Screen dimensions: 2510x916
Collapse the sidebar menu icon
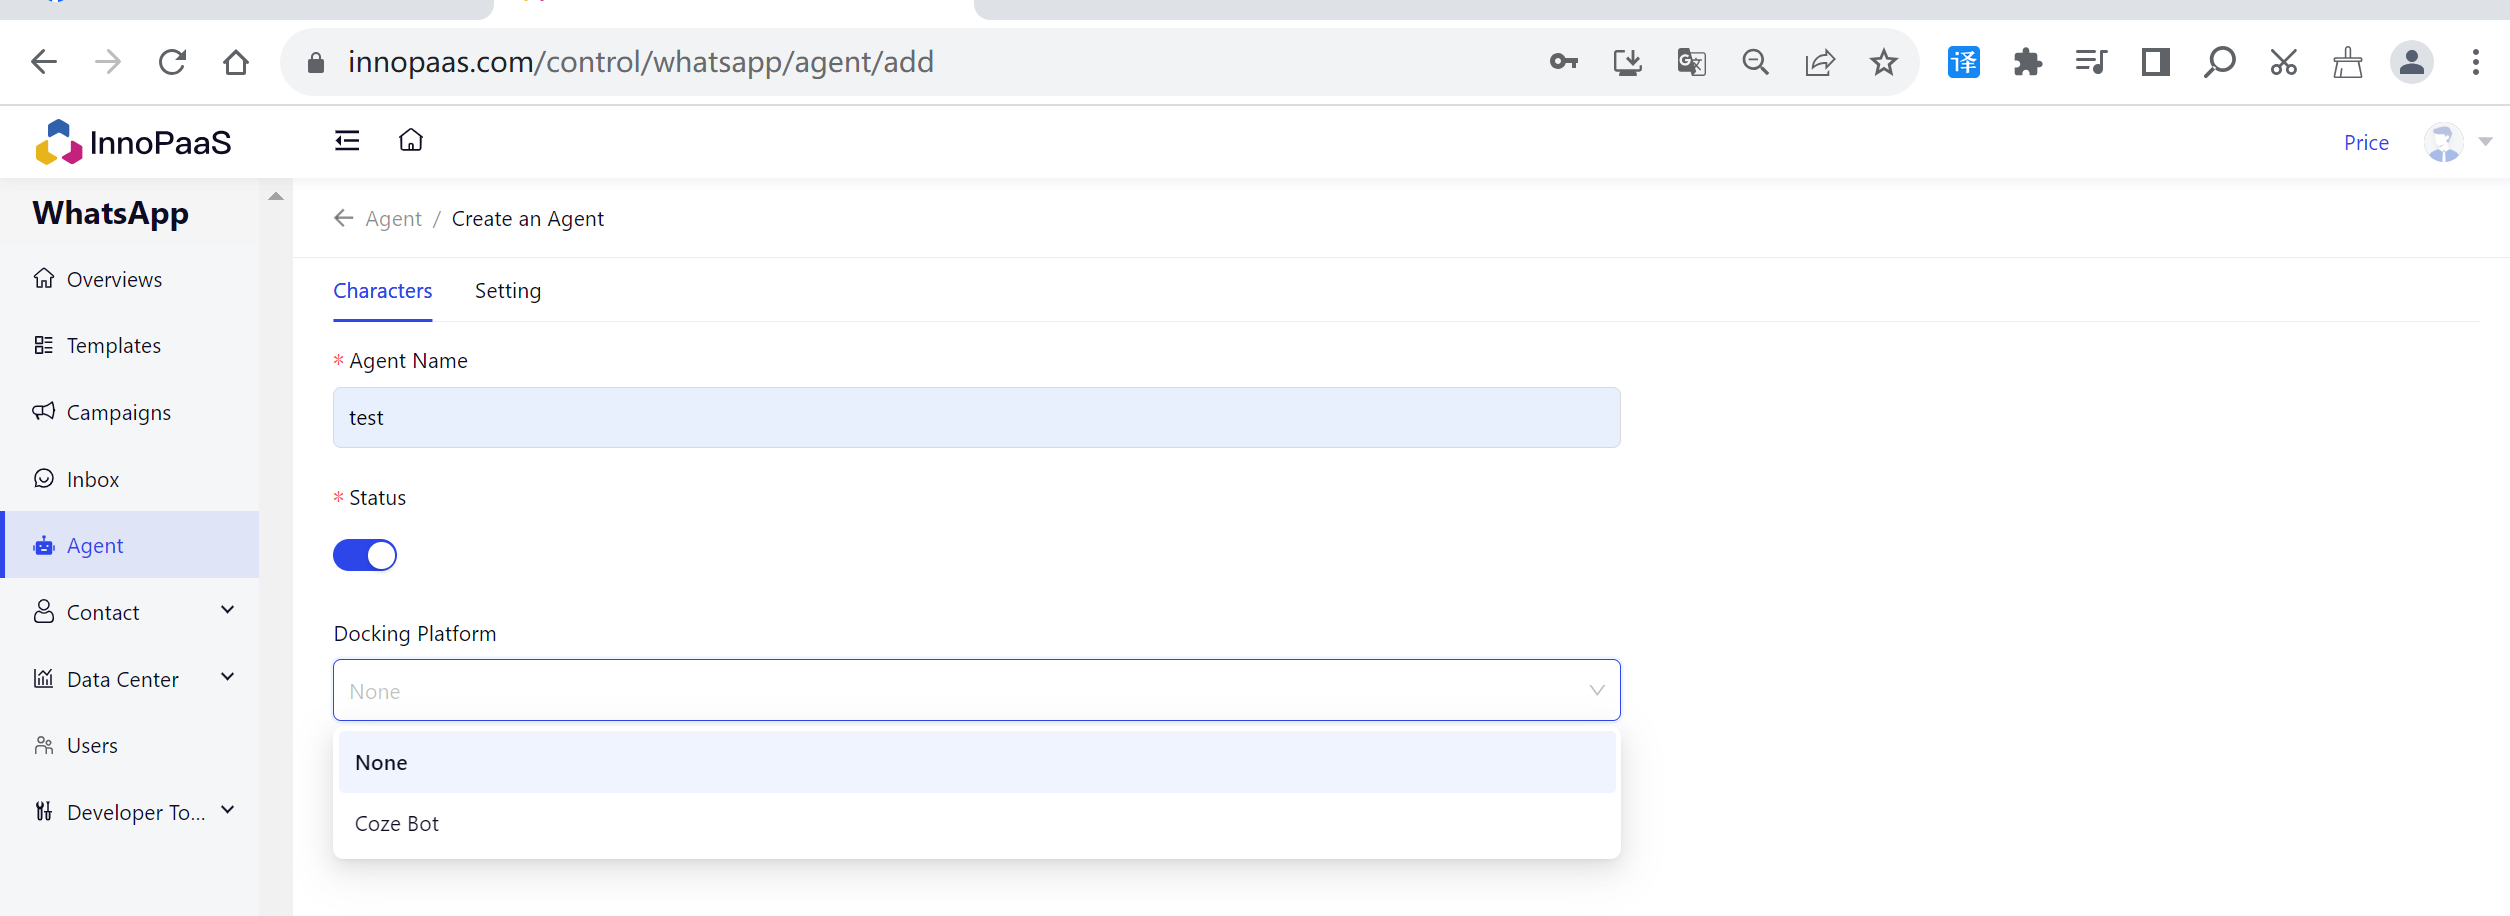(x=347, y=141)
